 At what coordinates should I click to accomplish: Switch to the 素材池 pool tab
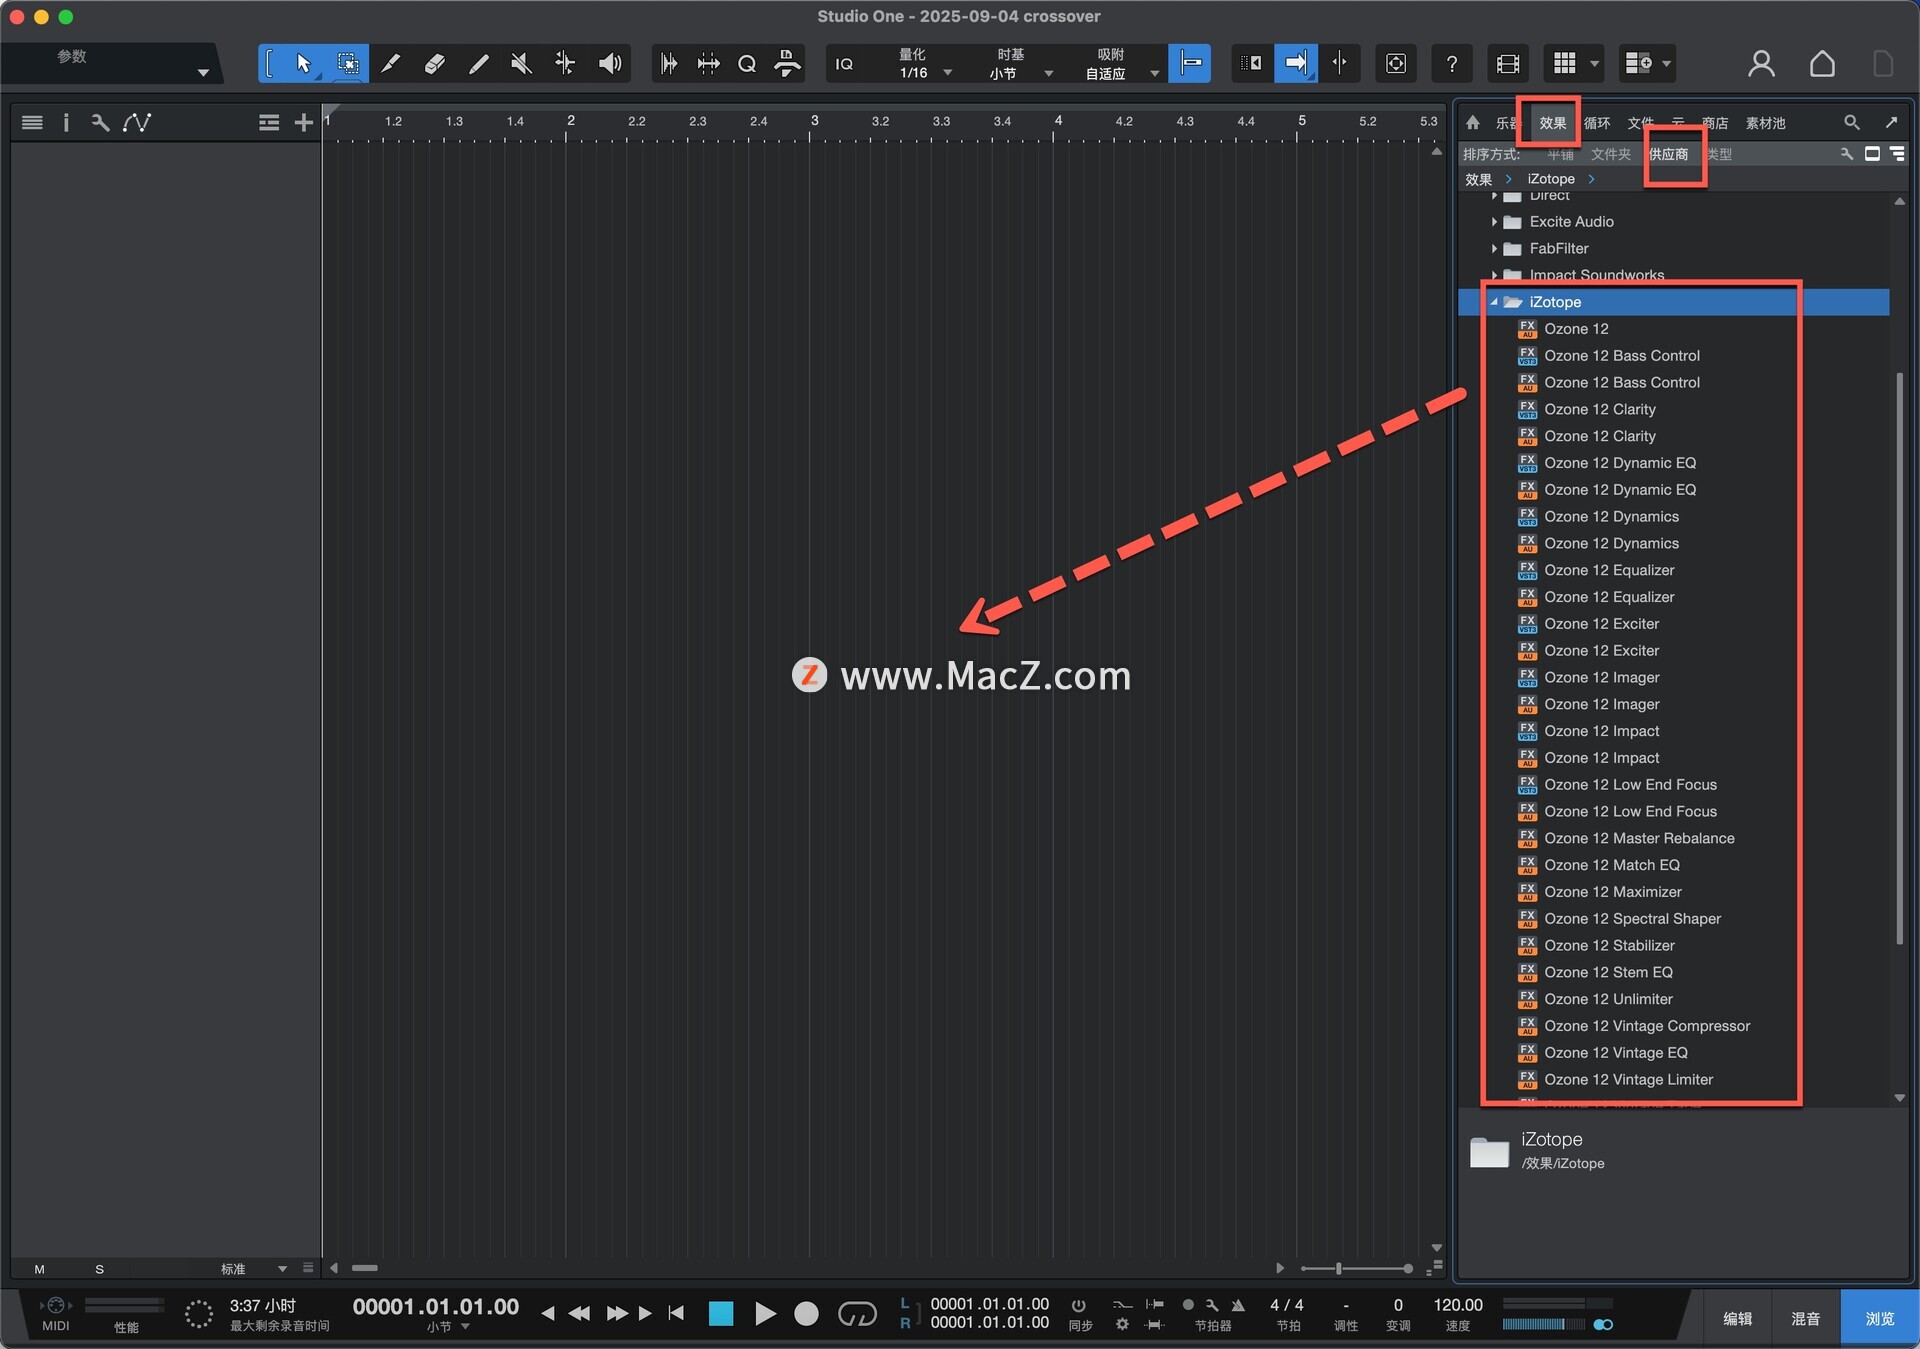coord(1765,123)
